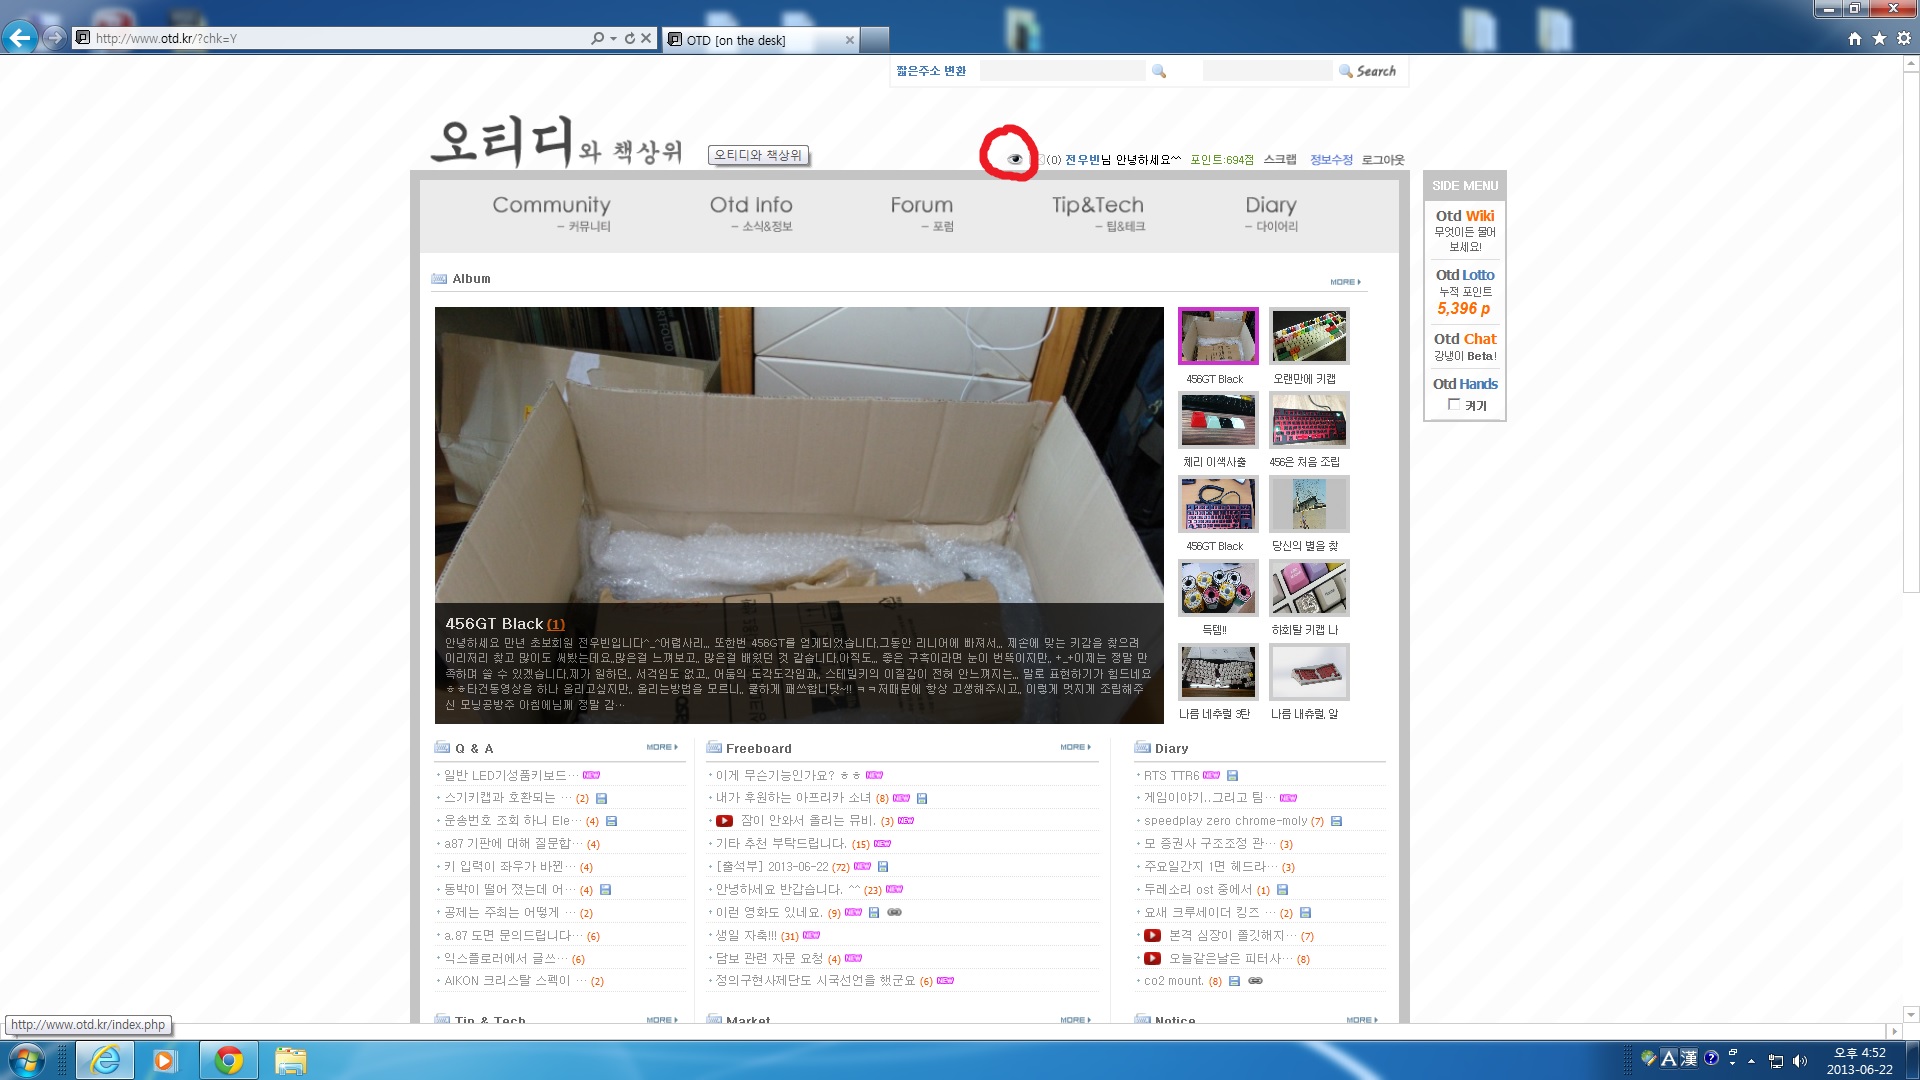Focus the site search input field
The image size is (1920, 1080).
tap(1267, 71)
